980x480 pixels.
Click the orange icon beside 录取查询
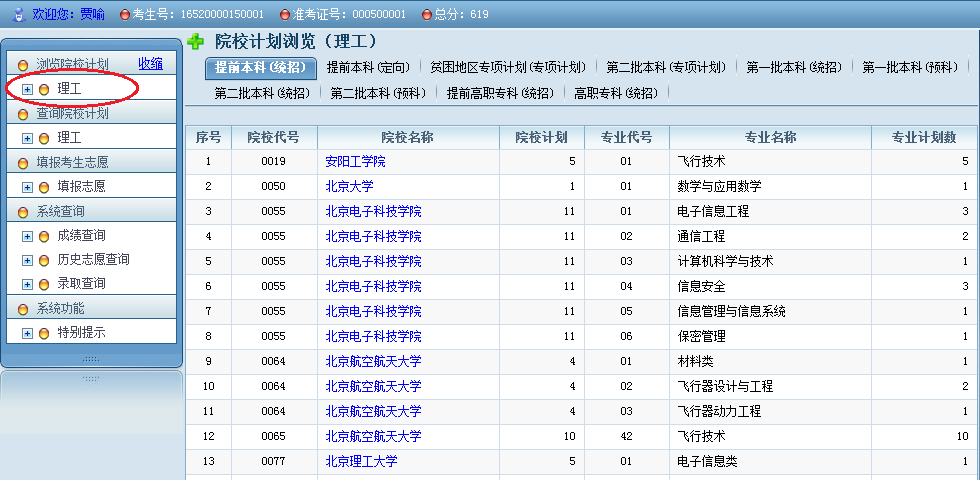44,284
